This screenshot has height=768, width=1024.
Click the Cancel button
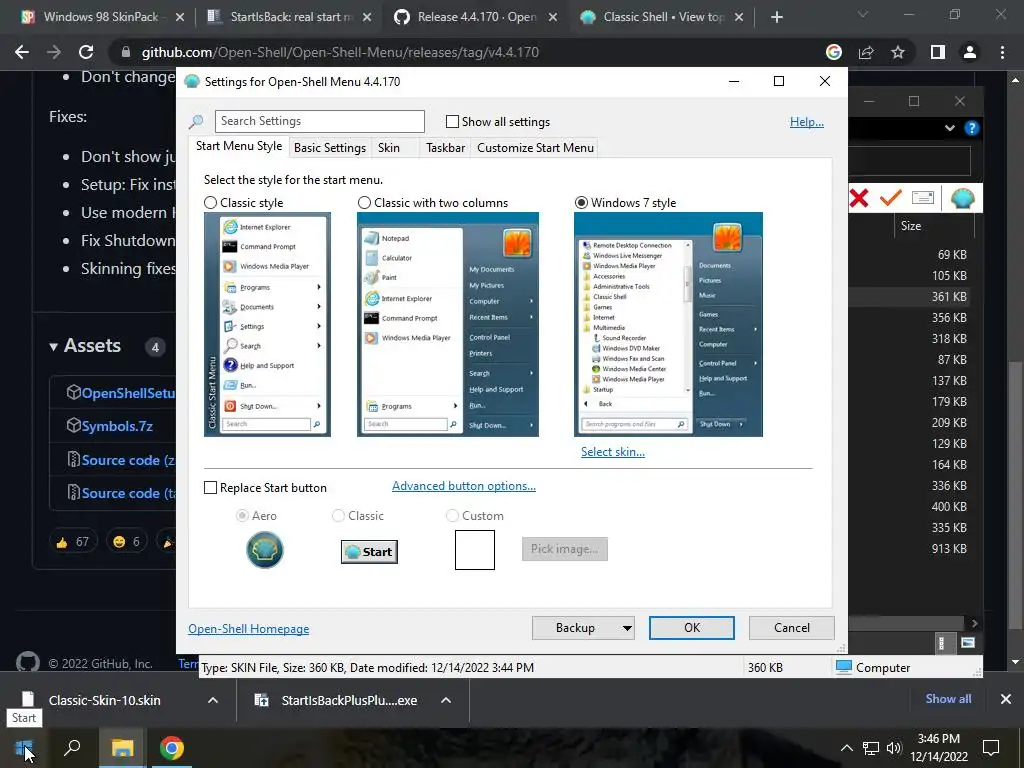pos(792,628)
